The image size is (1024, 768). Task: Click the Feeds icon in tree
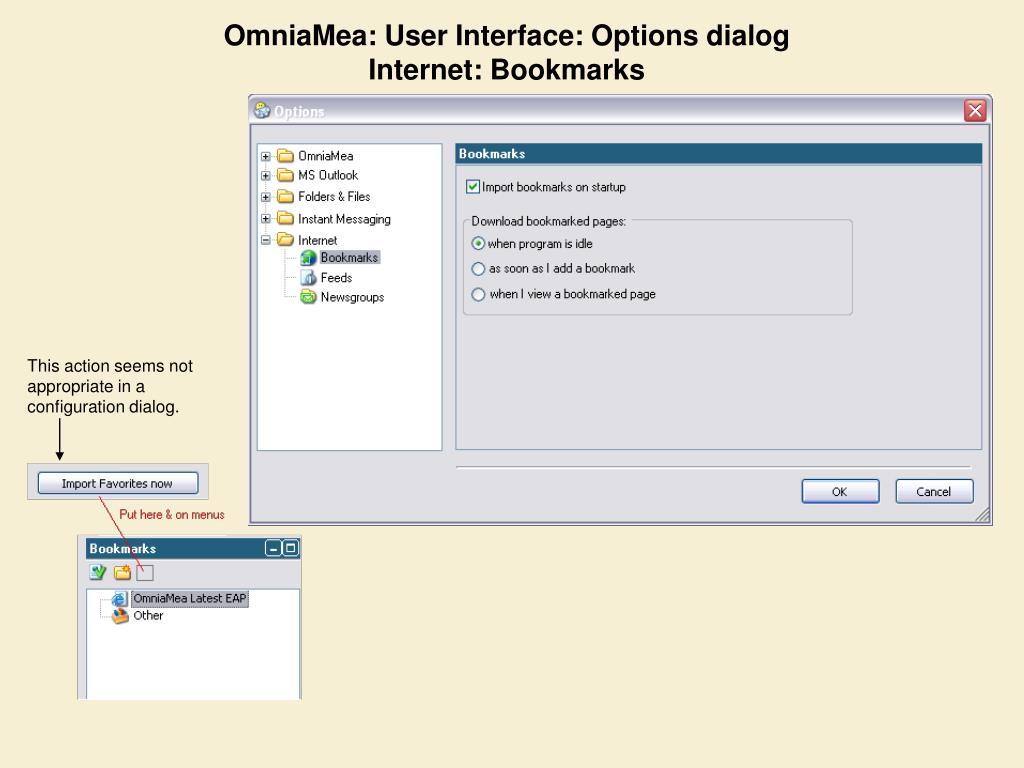pos(308,278)
